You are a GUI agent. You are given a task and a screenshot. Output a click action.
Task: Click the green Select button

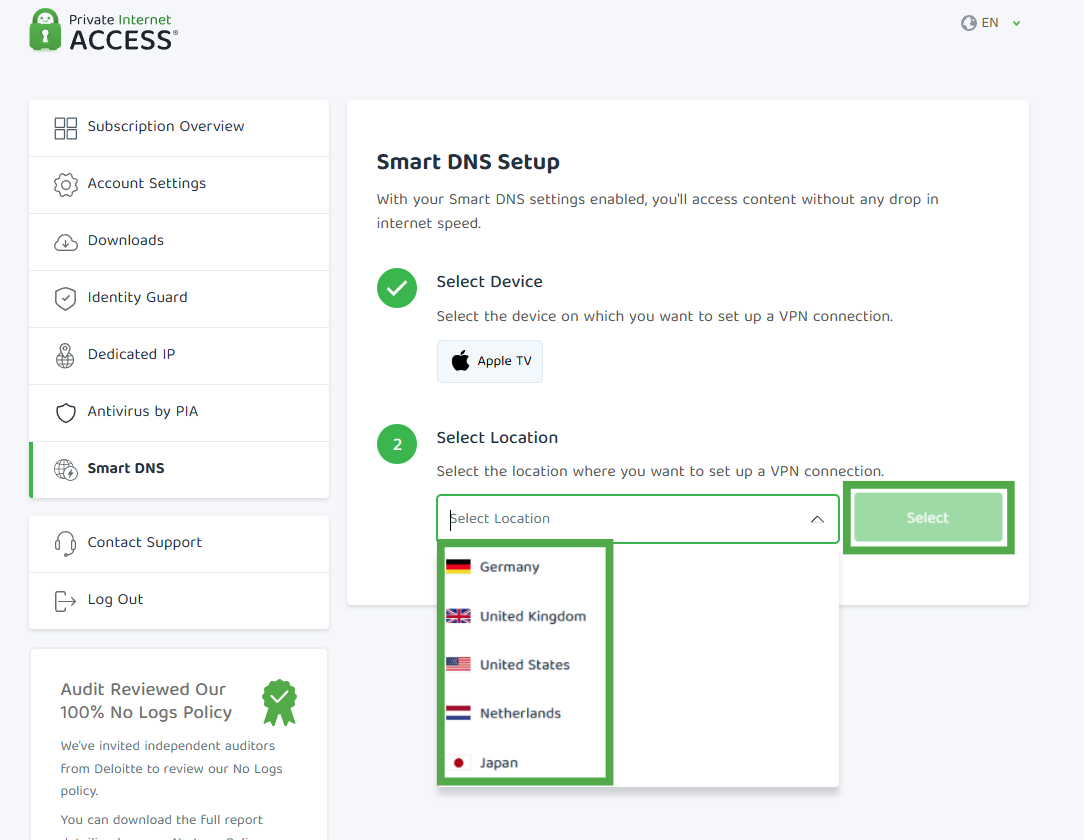click(x=928, y=517)
